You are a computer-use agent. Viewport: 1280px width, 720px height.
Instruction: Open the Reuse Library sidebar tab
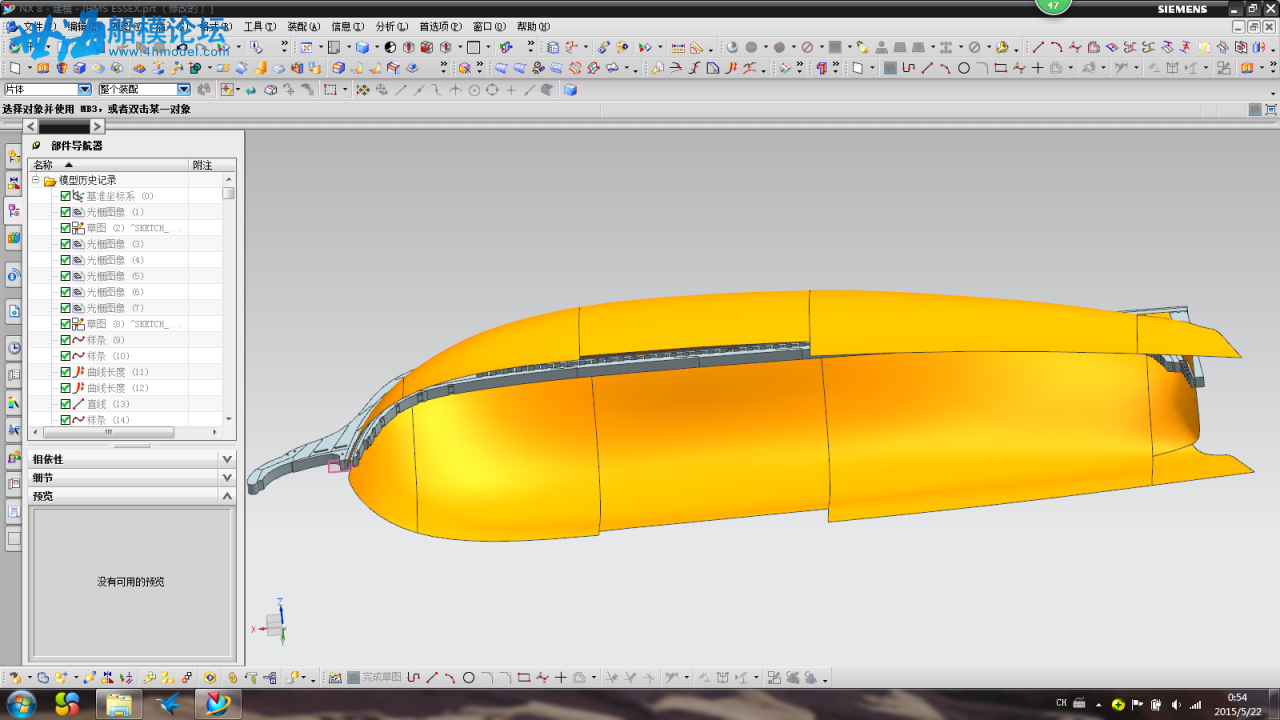pyautogui.click(x=13, y=238)
